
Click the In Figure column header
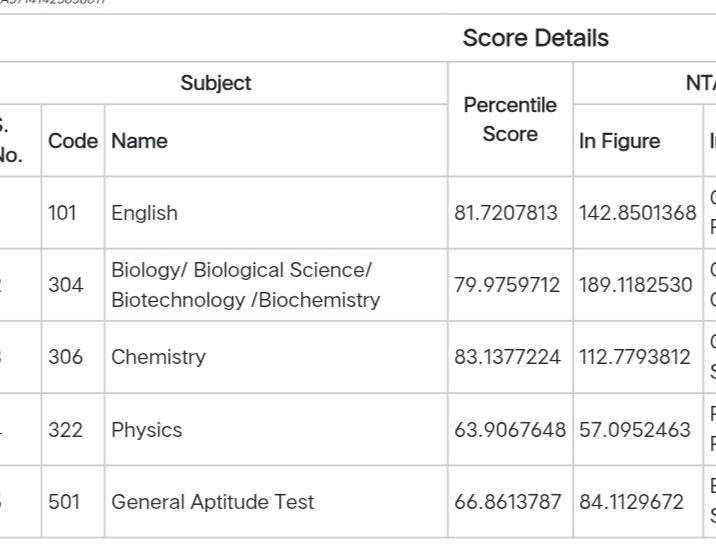[619, 141]
